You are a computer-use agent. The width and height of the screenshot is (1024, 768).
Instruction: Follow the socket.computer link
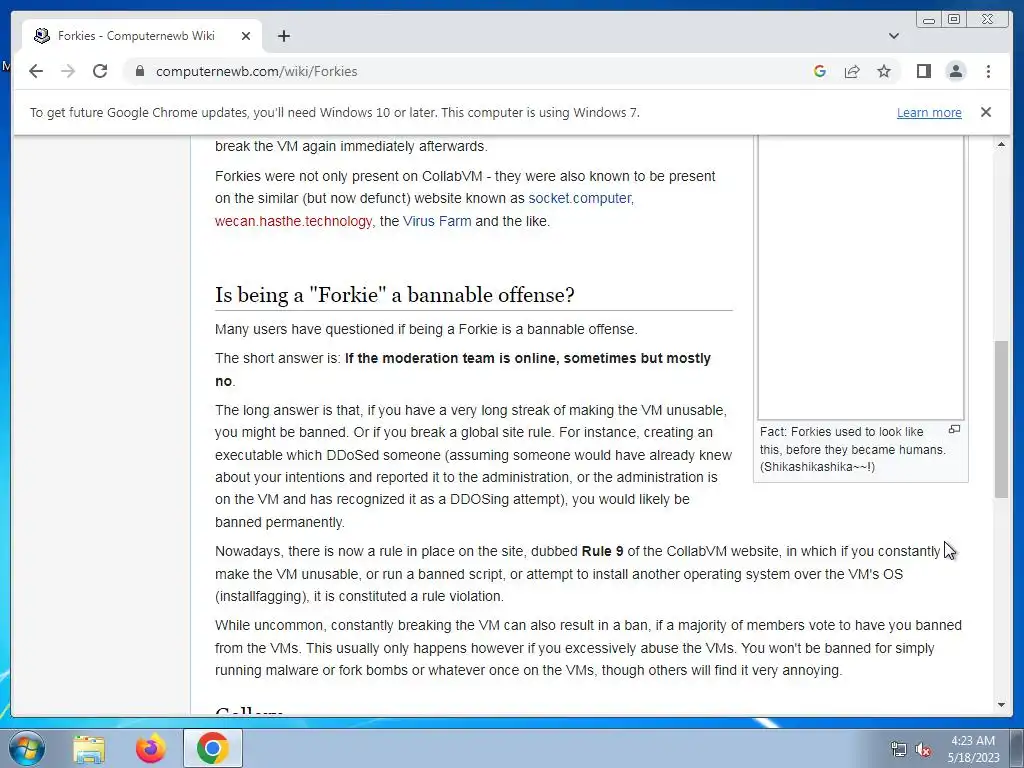(580, 198)
